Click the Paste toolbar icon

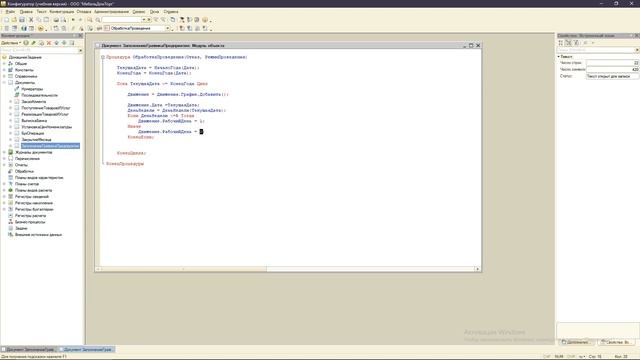pos(46,20)
